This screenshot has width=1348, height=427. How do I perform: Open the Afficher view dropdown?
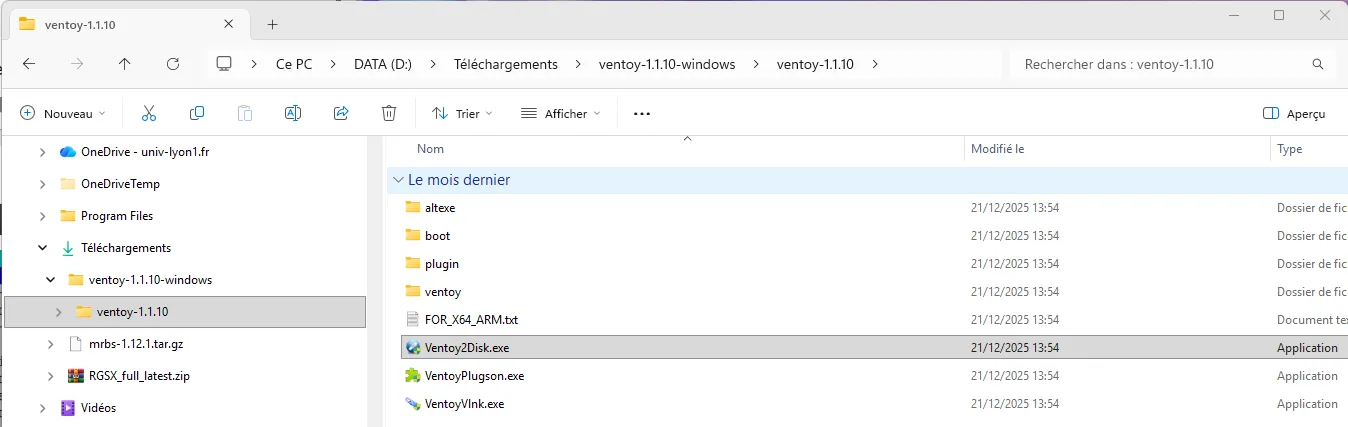[560, 113]
